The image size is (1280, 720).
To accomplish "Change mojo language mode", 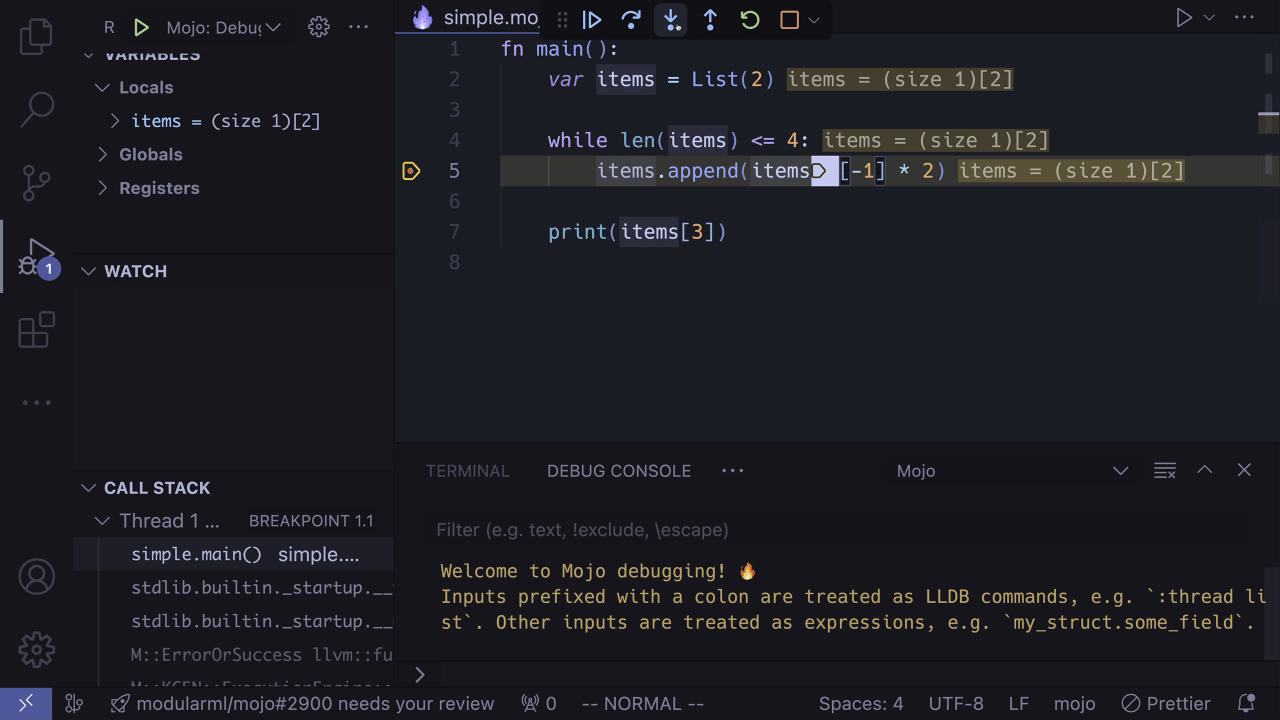I will click(x=1074, y=704).
